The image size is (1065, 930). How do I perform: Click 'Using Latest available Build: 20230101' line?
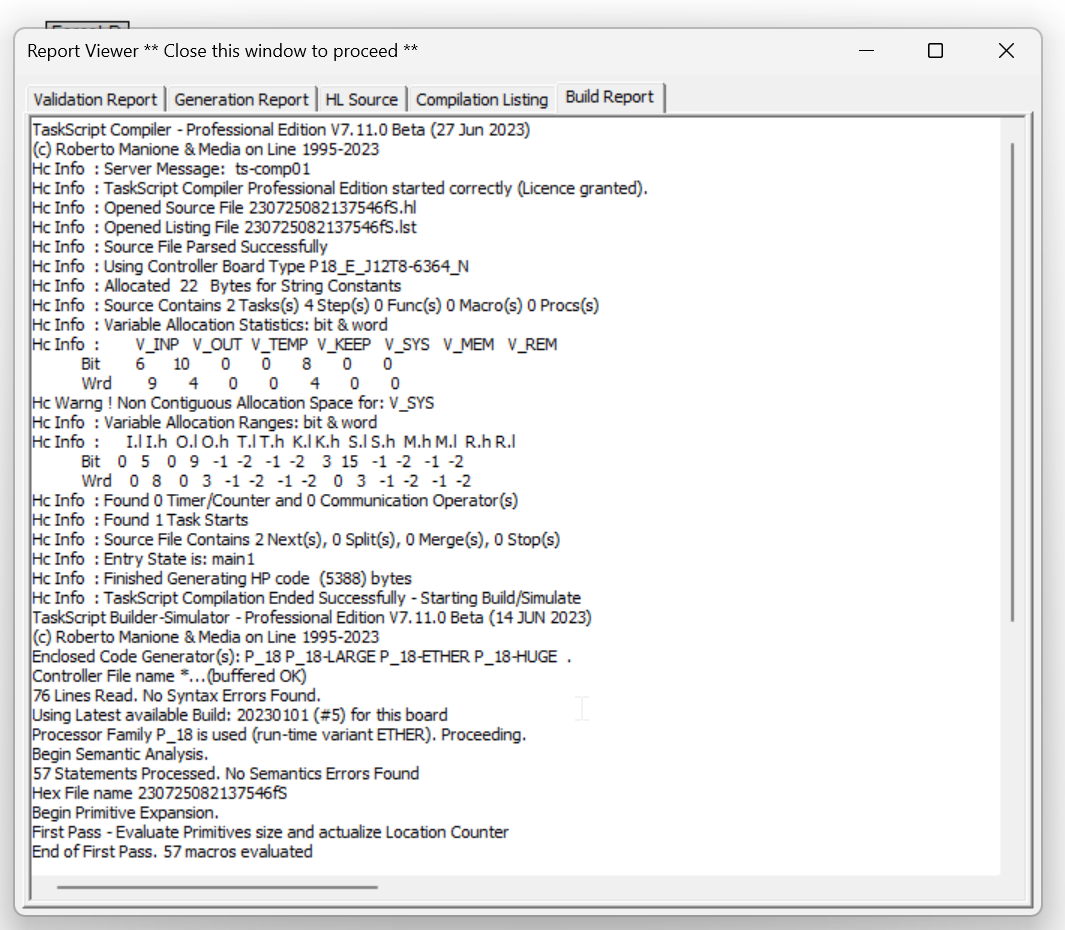click(240, 715)
